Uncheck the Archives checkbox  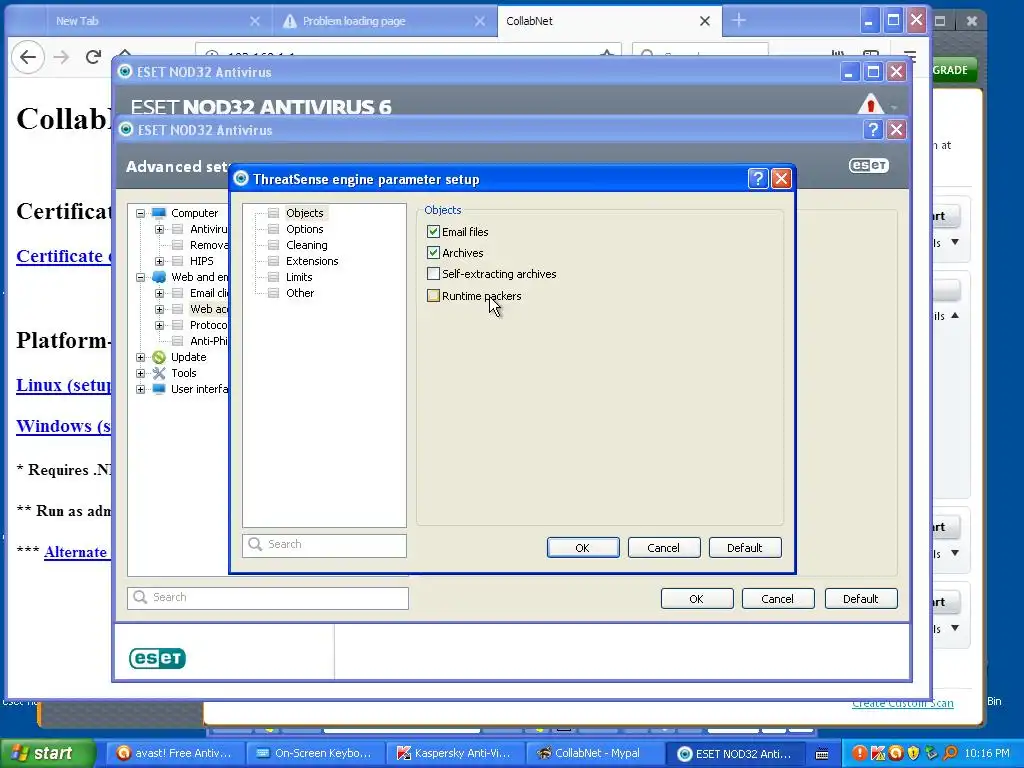tap(433, 252)
